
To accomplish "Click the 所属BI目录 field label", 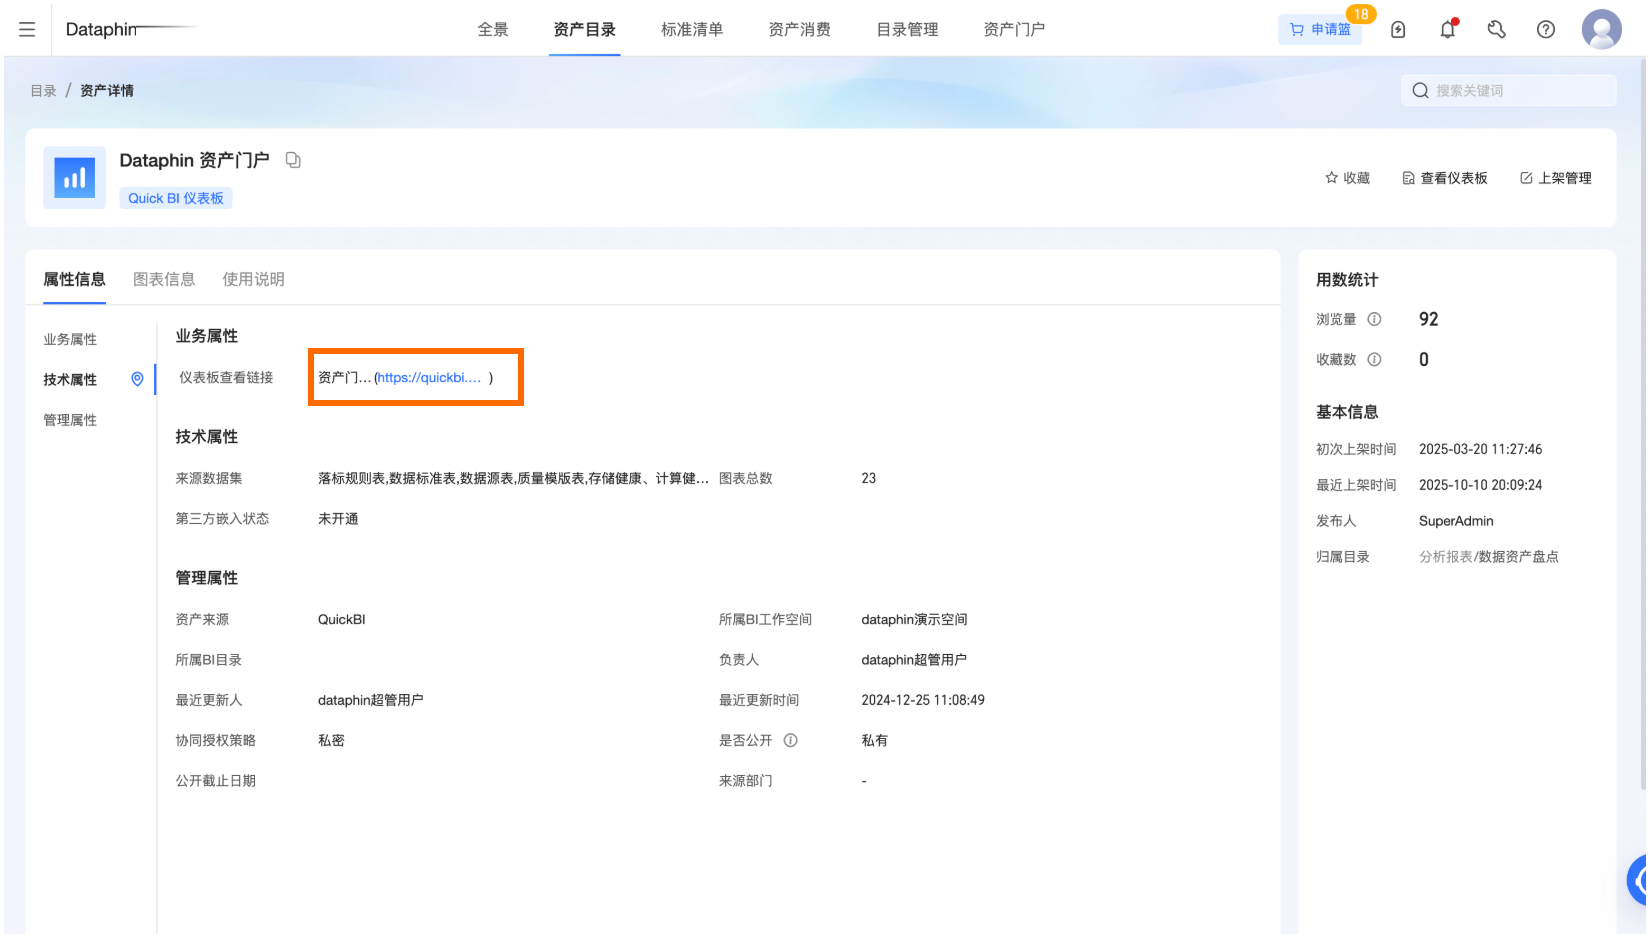I will (x=209, y=659).
